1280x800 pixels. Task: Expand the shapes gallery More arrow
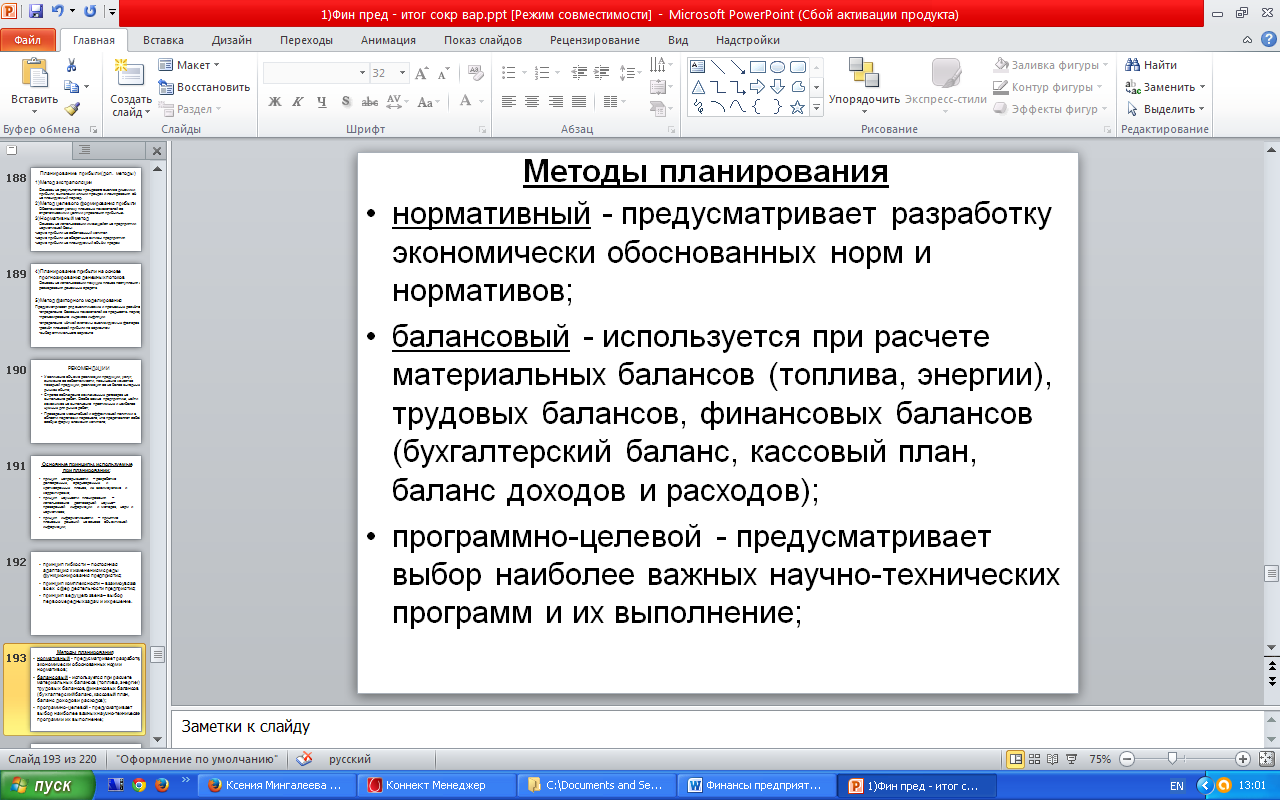(x=816, y=107)
